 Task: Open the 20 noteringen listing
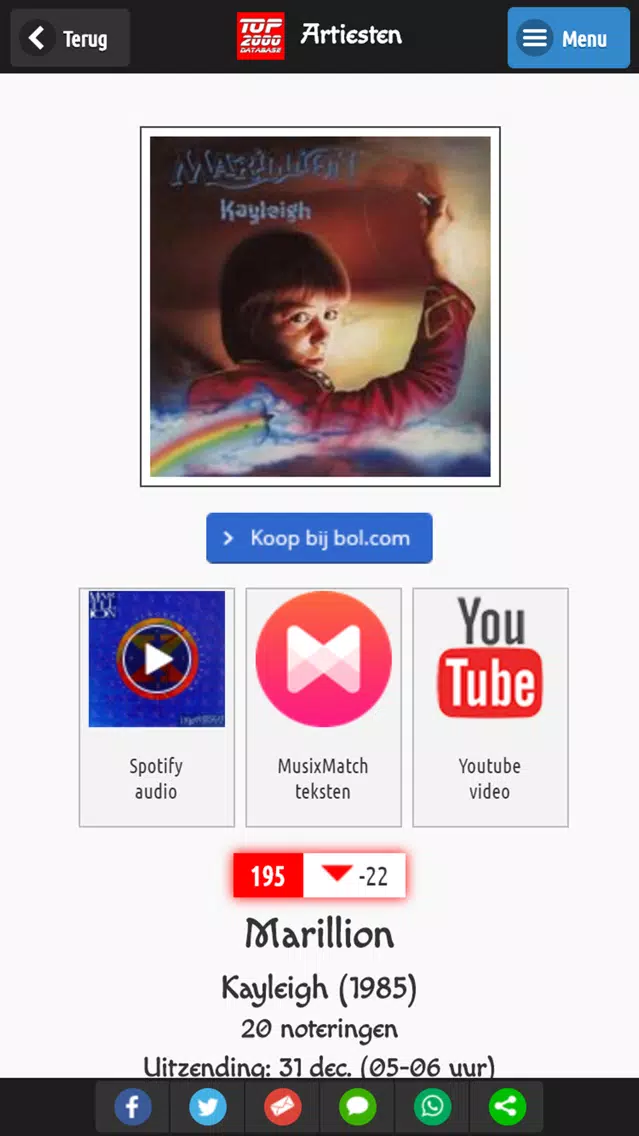click(320, 1029)
